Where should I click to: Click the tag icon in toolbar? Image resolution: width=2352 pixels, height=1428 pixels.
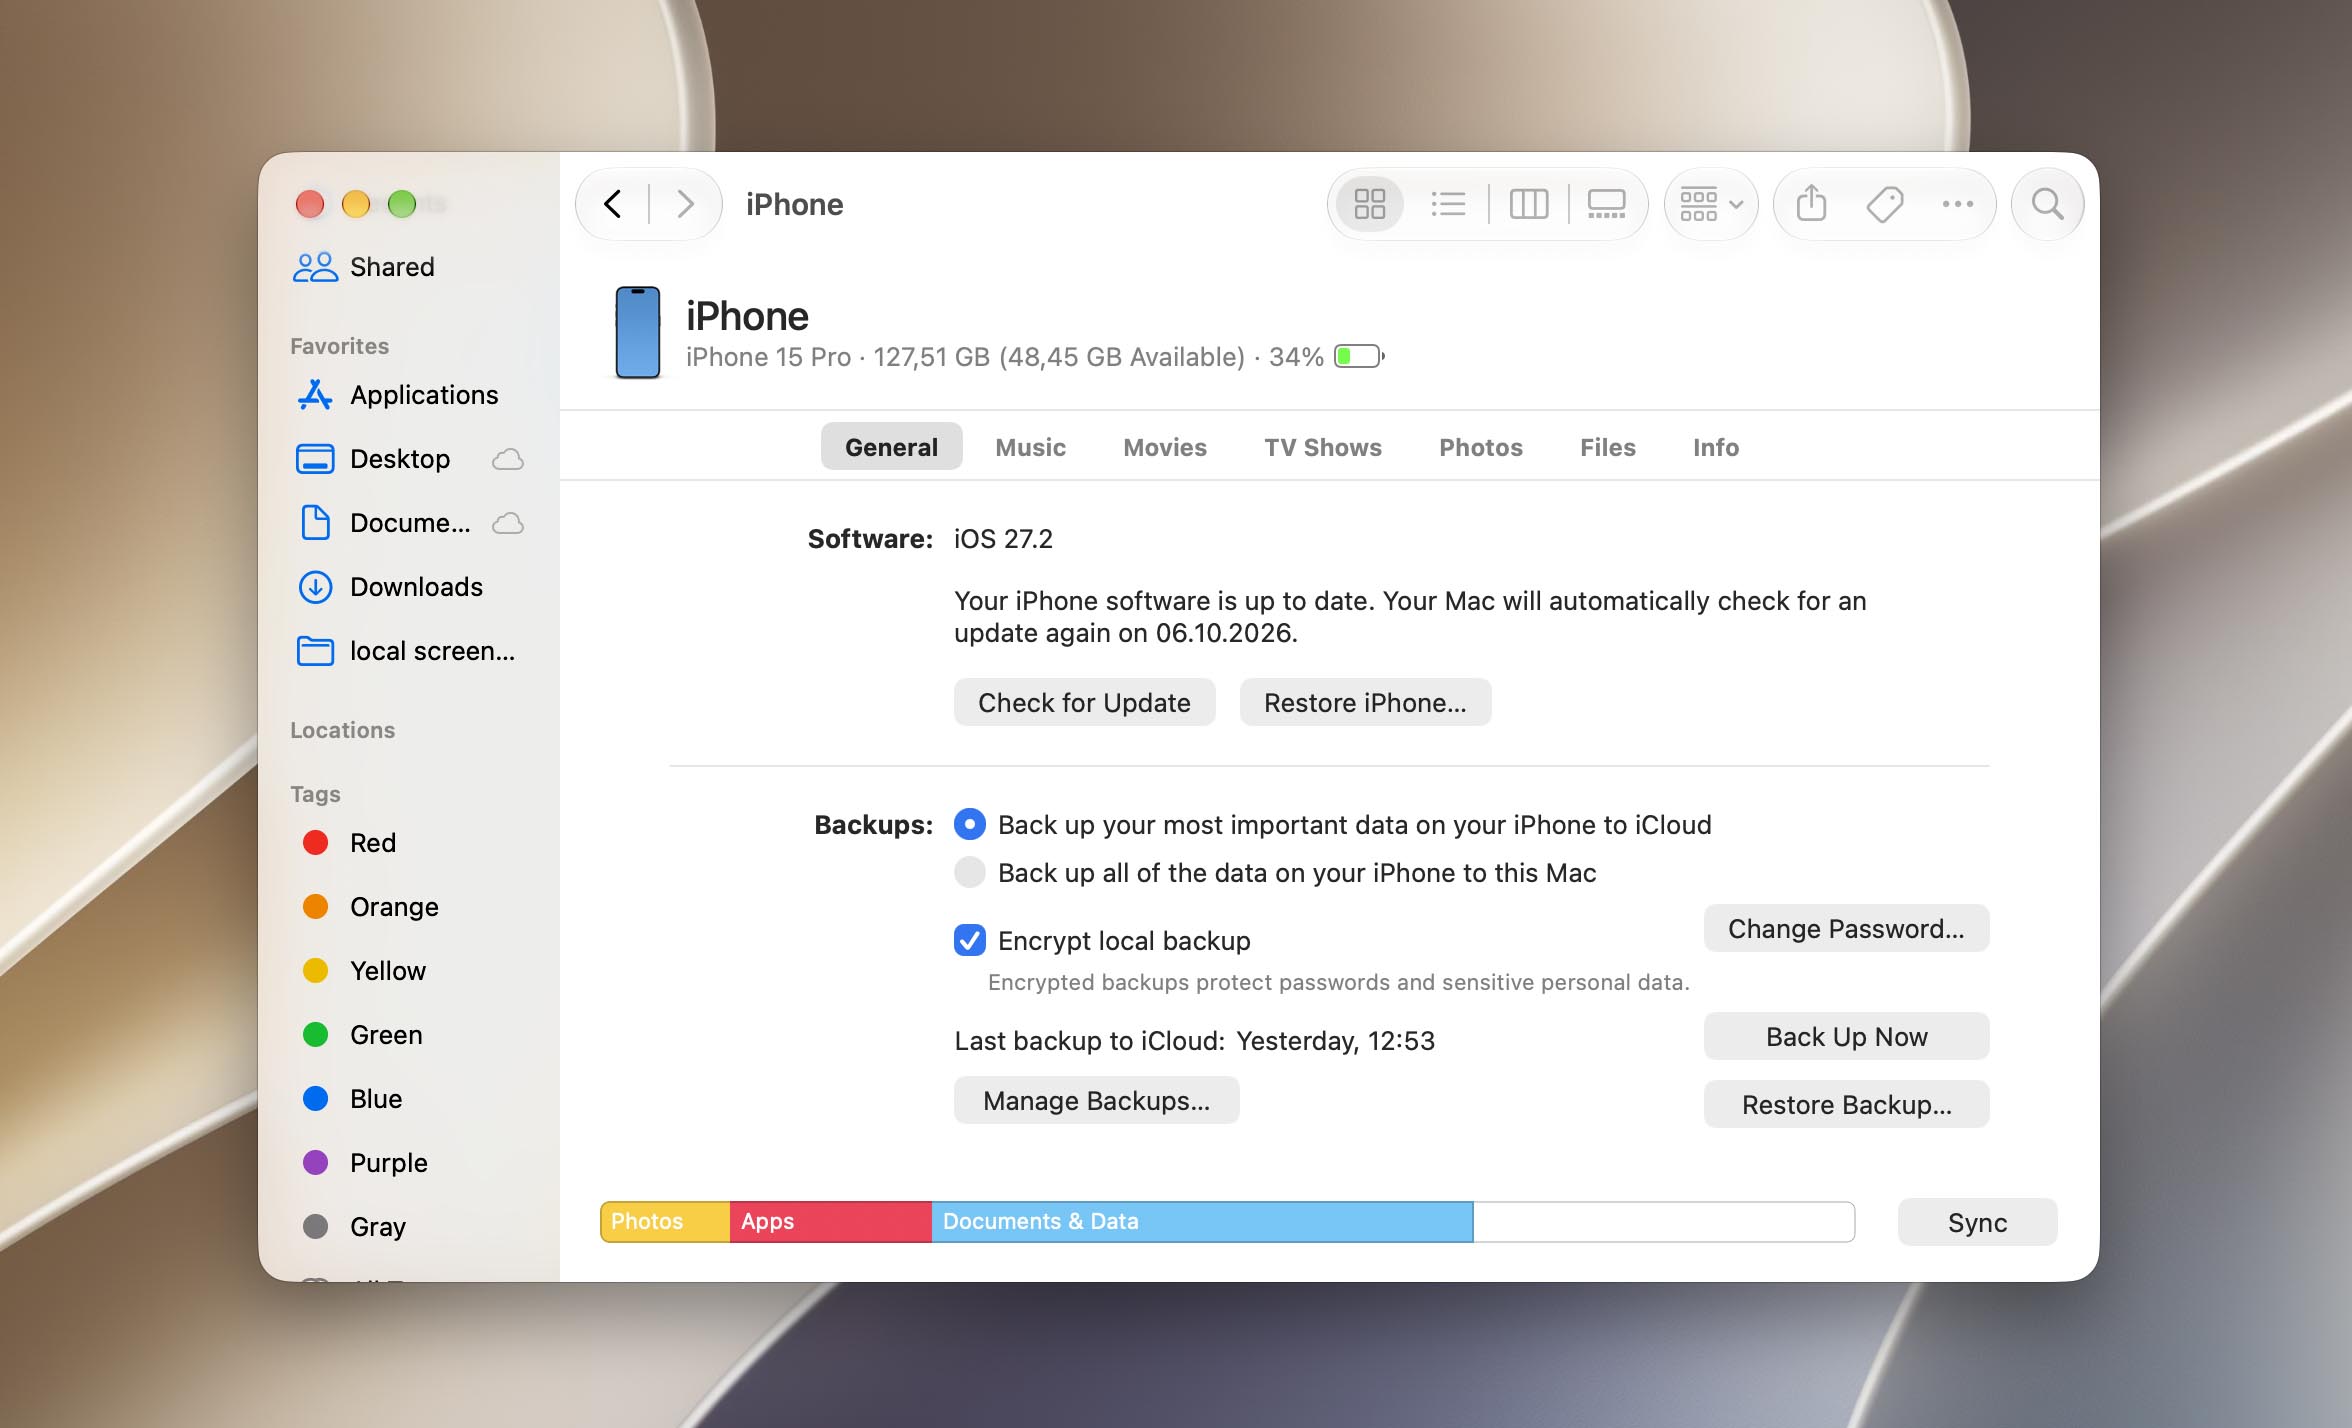[x=1884, y=204]
